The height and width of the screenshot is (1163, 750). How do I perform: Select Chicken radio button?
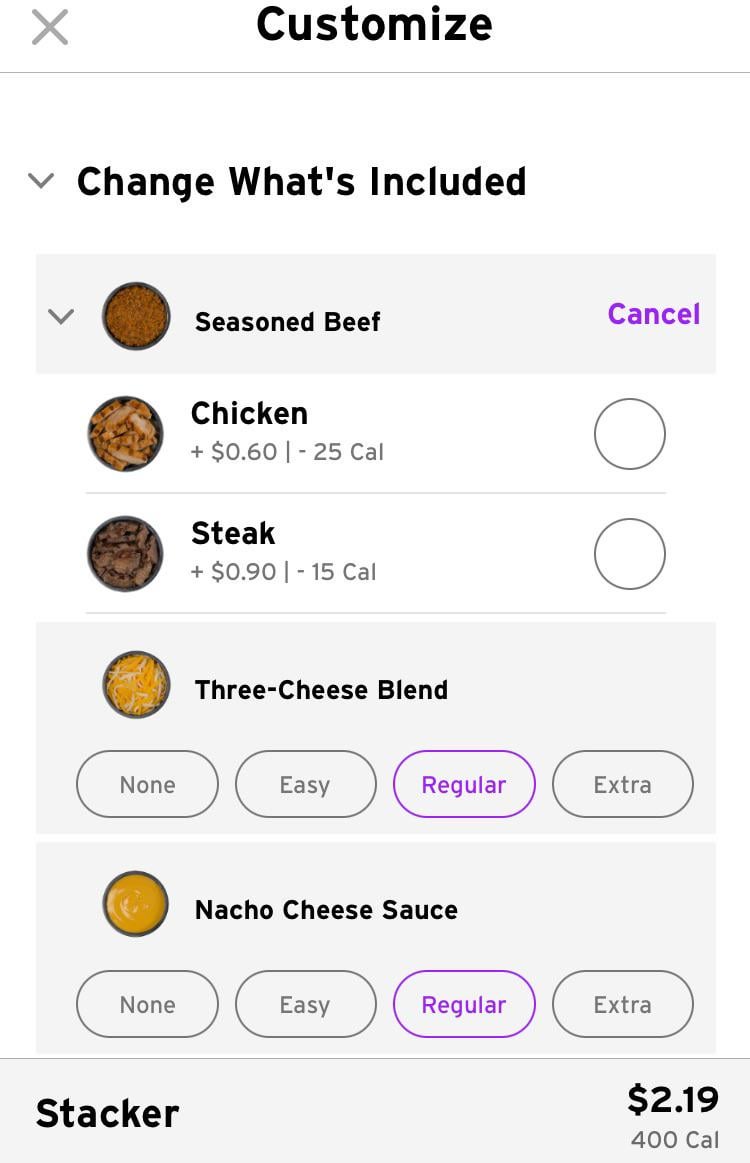[630, 434]
